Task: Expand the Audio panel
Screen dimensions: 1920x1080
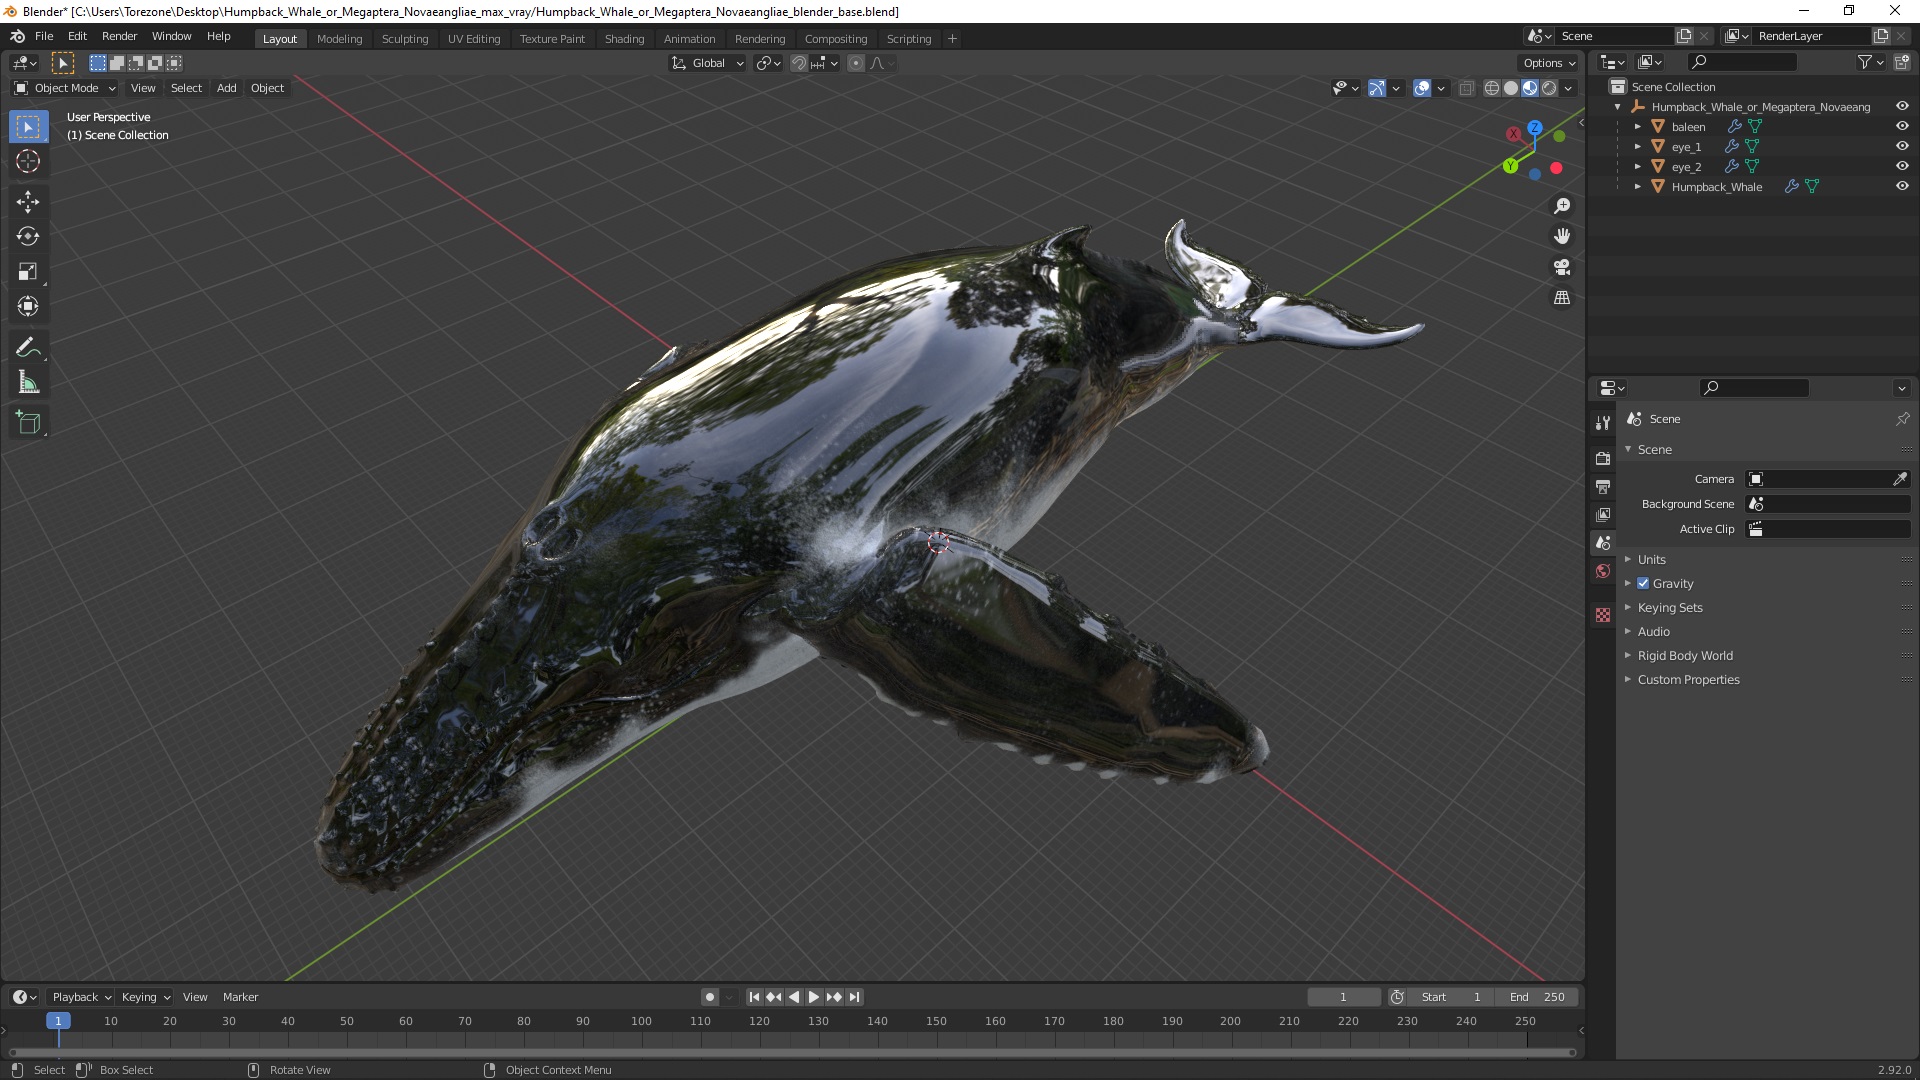Action: 1653,632
